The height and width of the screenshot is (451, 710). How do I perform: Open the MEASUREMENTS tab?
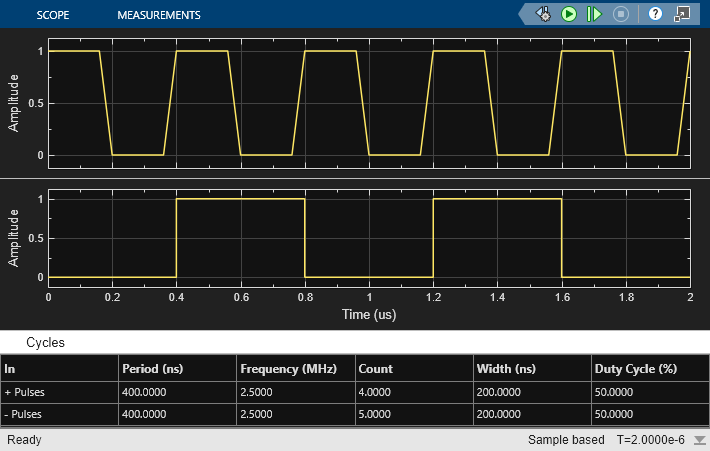tap(158, 15)
